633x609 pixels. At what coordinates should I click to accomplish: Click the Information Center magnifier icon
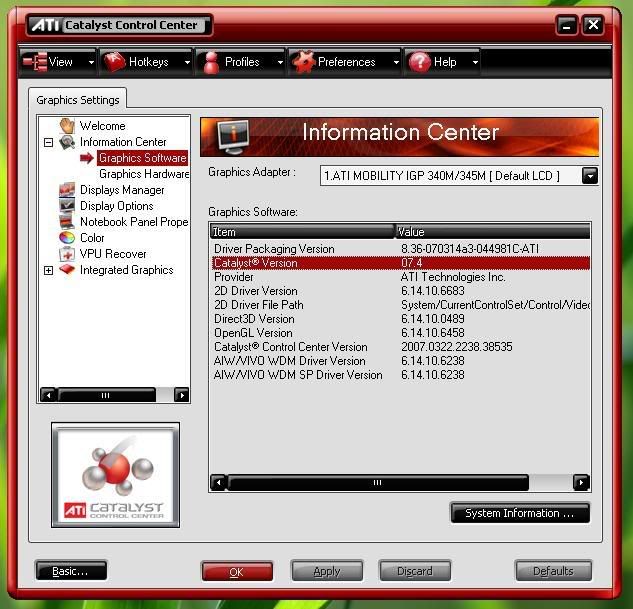pyautogui.click(x=67, y=142)
